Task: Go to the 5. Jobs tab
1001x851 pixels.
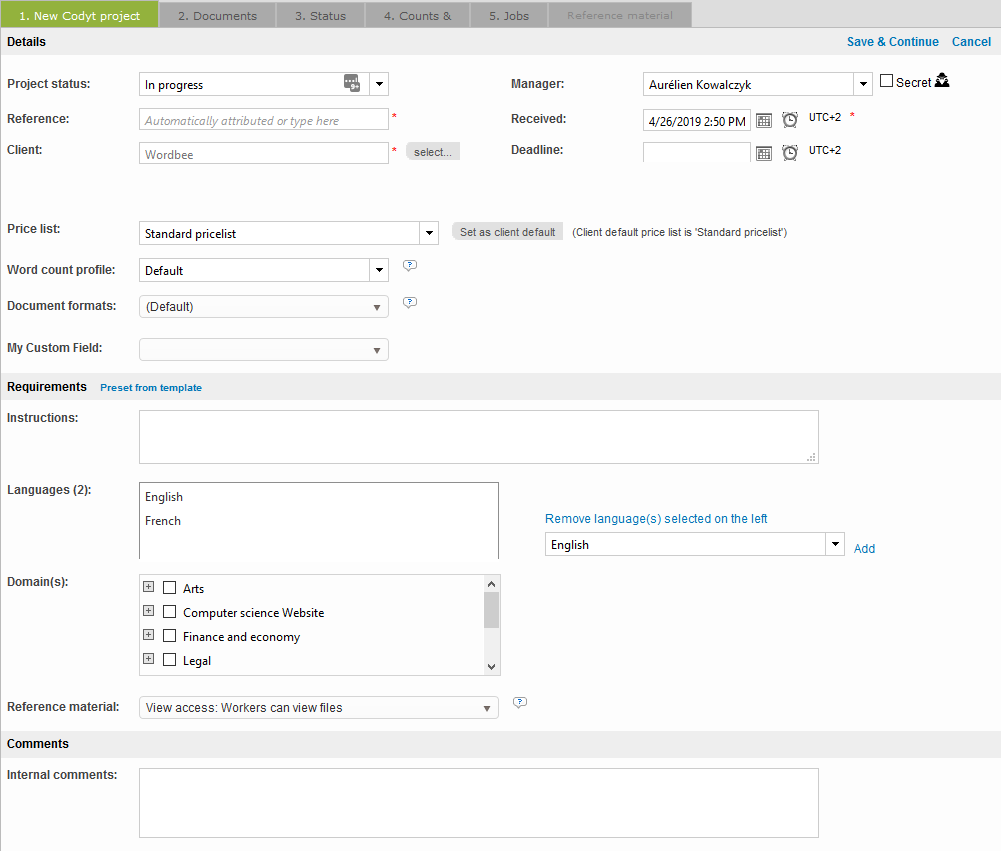Action: 509,15
